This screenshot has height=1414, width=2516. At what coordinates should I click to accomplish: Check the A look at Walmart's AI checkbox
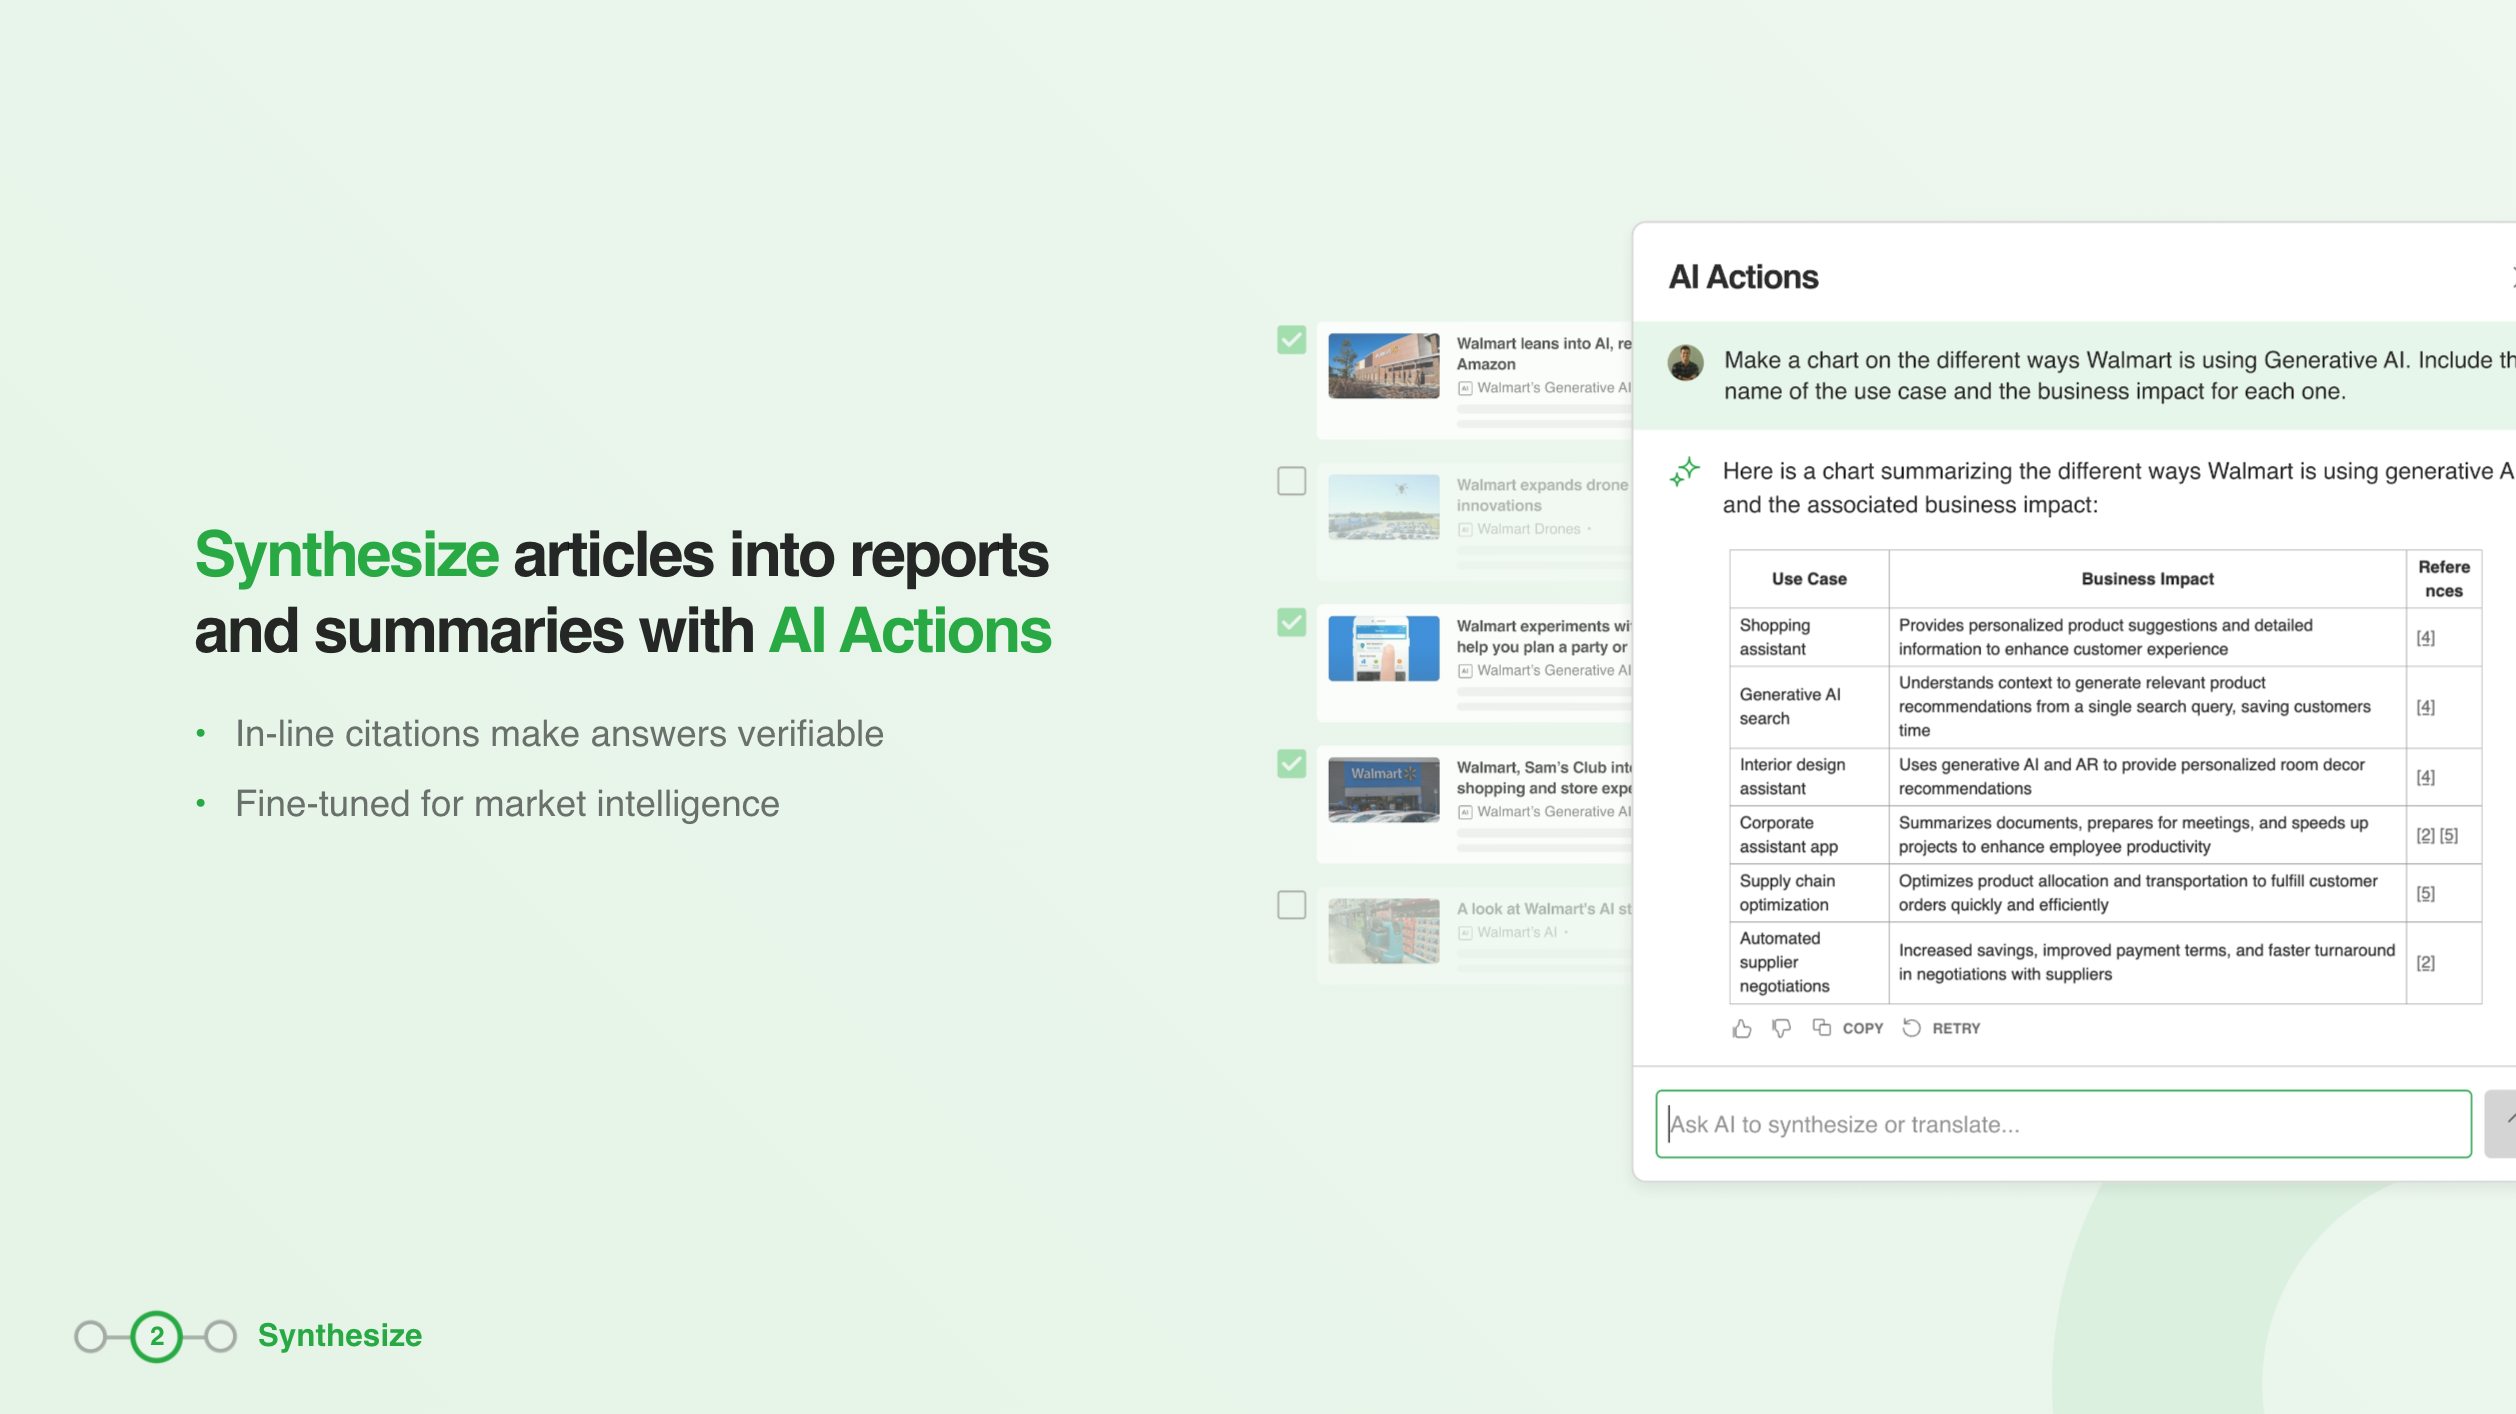click(1292, 905)
